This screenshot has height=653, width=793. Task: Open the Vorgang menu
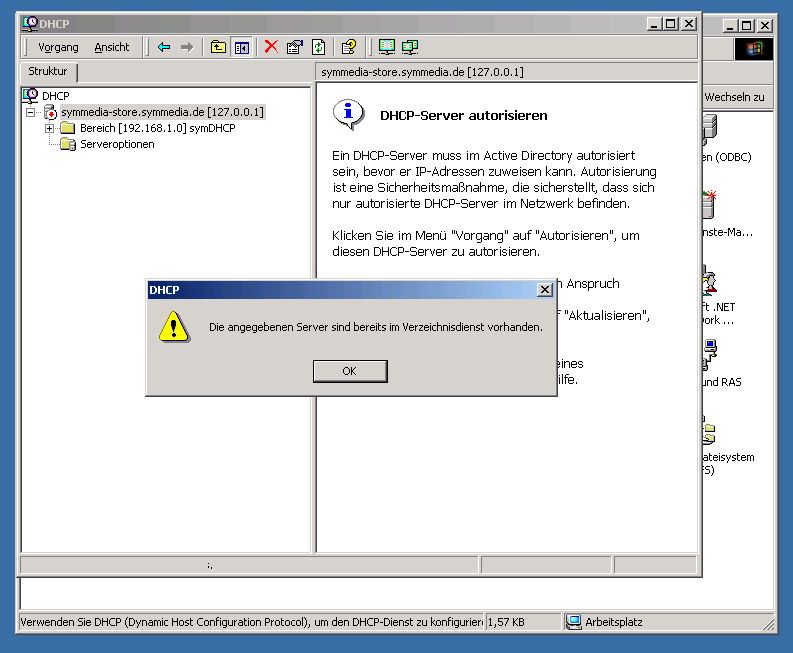click(x=58, y=47)
